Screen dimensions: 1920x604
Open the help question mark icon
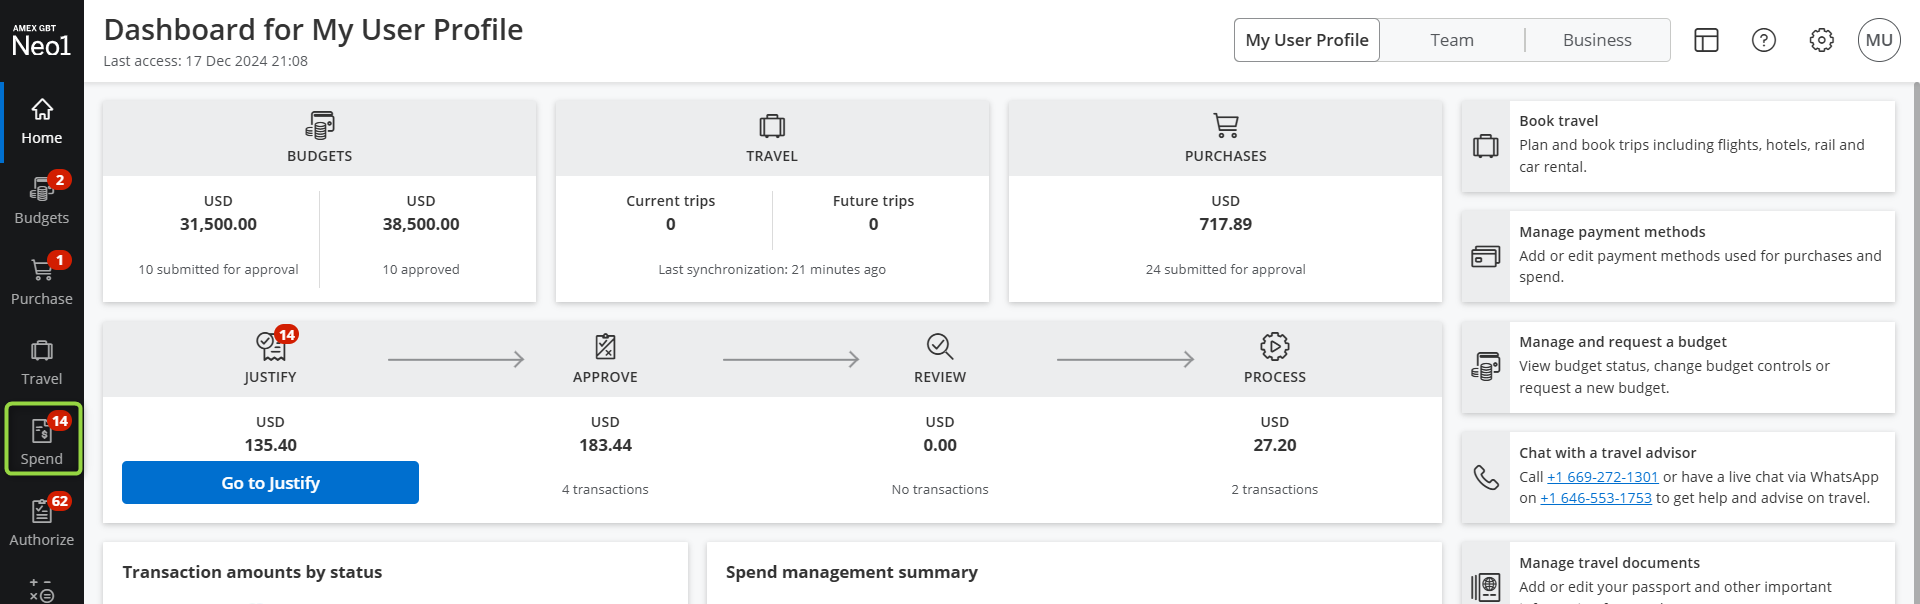tap(1764, 40)
